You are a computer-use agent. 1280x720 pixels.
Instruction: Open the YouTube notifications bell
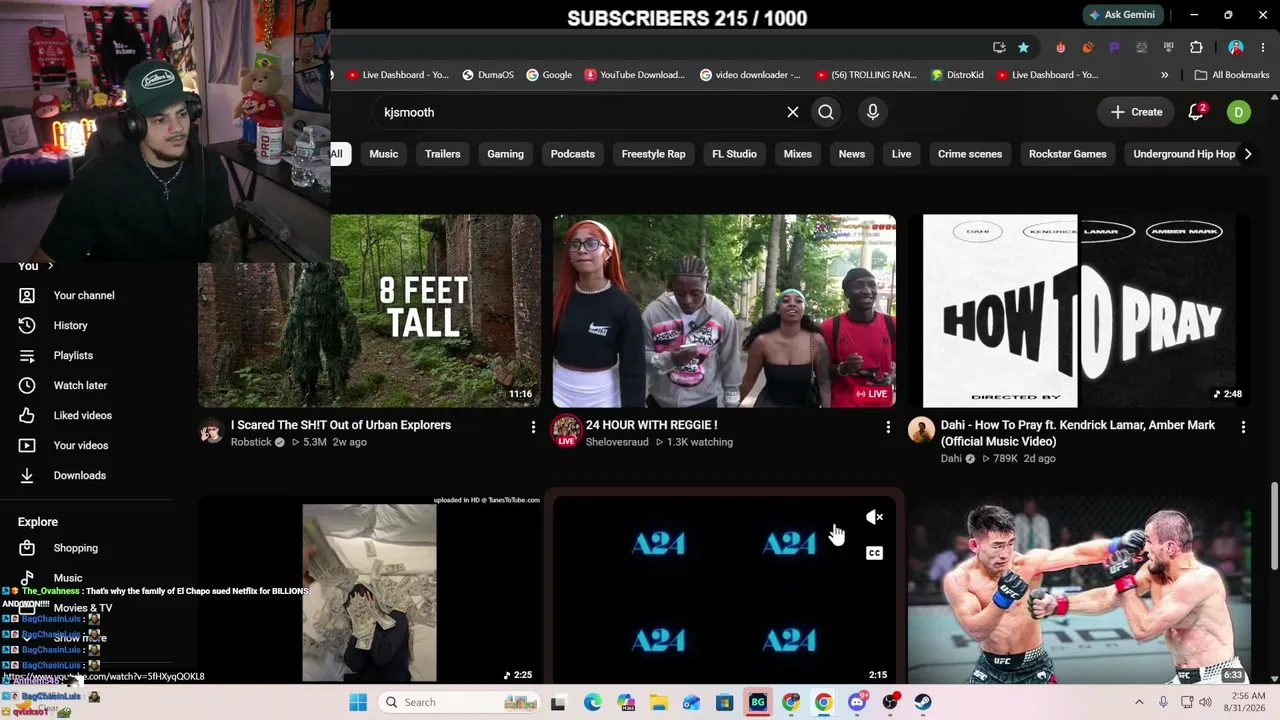1196,112
